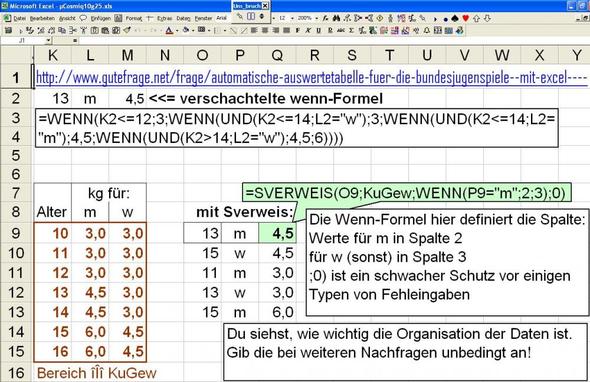This screenshot has width=590, height=382.
Task: Select cell K2 containing 13
Action: [53, 99]
